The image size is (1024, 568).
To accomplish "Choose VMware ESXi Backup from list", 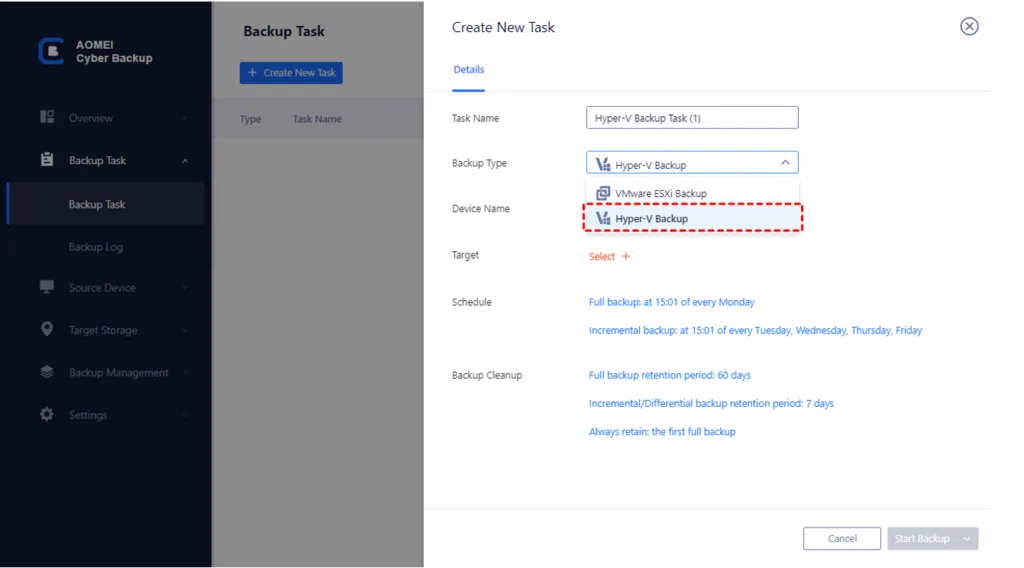I will (x=660, y=194).
